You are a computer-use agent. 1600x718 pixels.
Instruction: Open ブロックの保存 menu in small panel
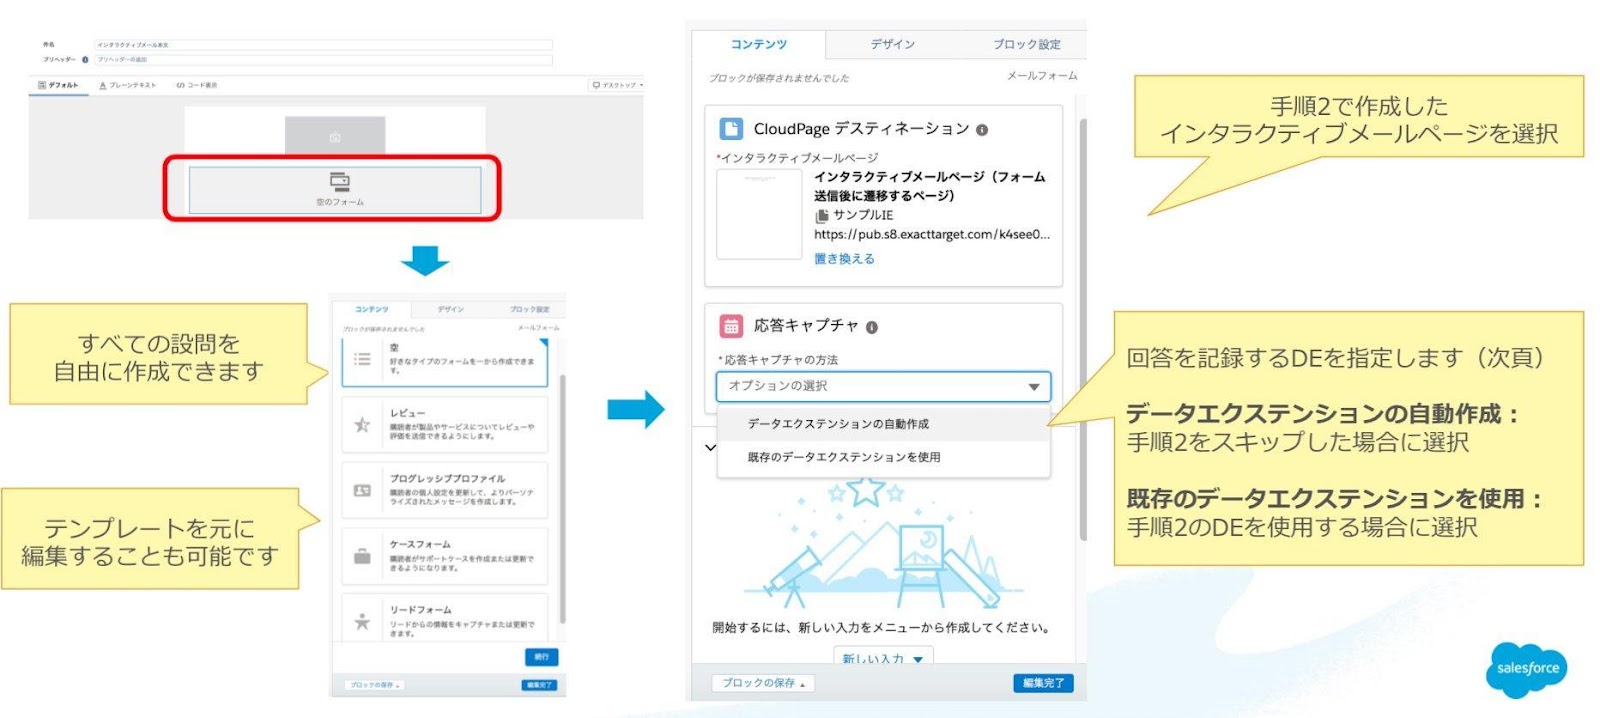pos(374,685)
